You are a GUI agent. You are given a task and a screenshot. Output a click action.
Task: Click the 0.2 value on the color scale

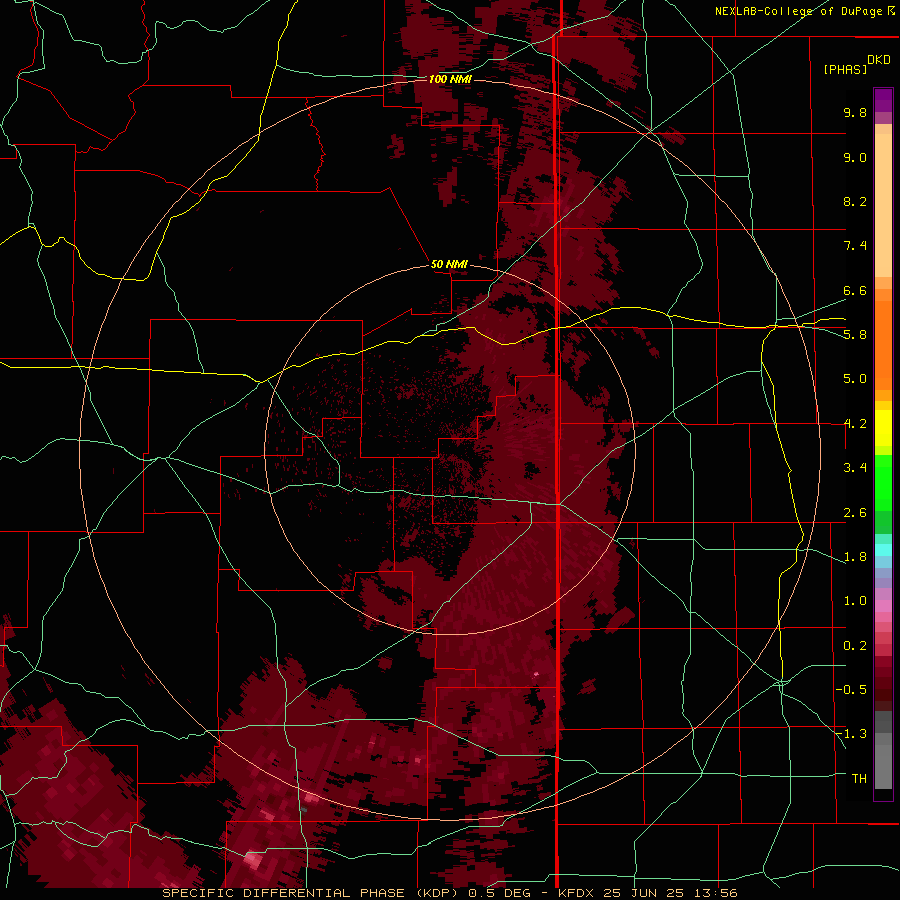pyautogui.click(x=855, y=646)
